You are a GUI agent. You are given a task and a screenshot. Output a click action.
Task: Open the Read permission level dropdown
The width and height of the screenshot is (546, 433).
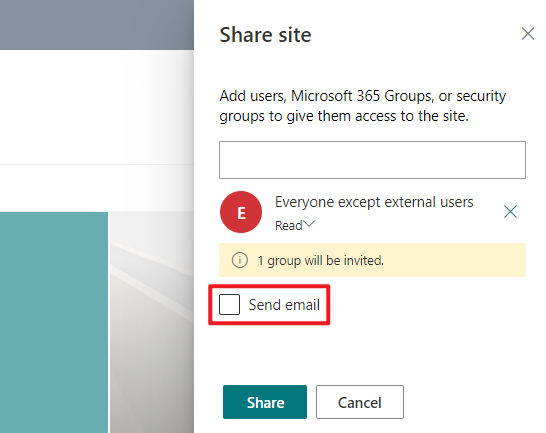tap(295, 225)
